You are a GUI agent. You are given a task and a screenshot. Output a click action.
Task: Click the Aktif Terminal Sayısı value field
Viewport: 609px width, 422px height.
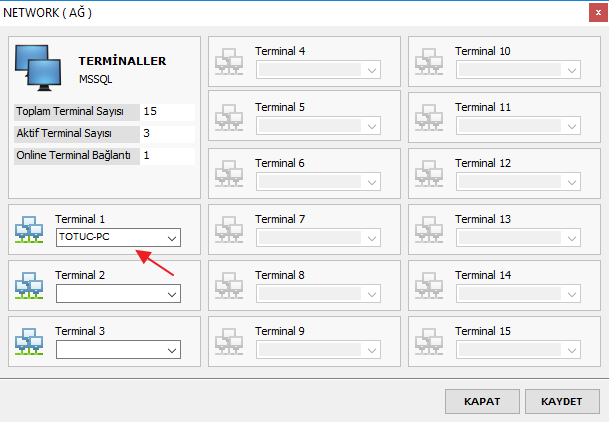tap(168, 134)
